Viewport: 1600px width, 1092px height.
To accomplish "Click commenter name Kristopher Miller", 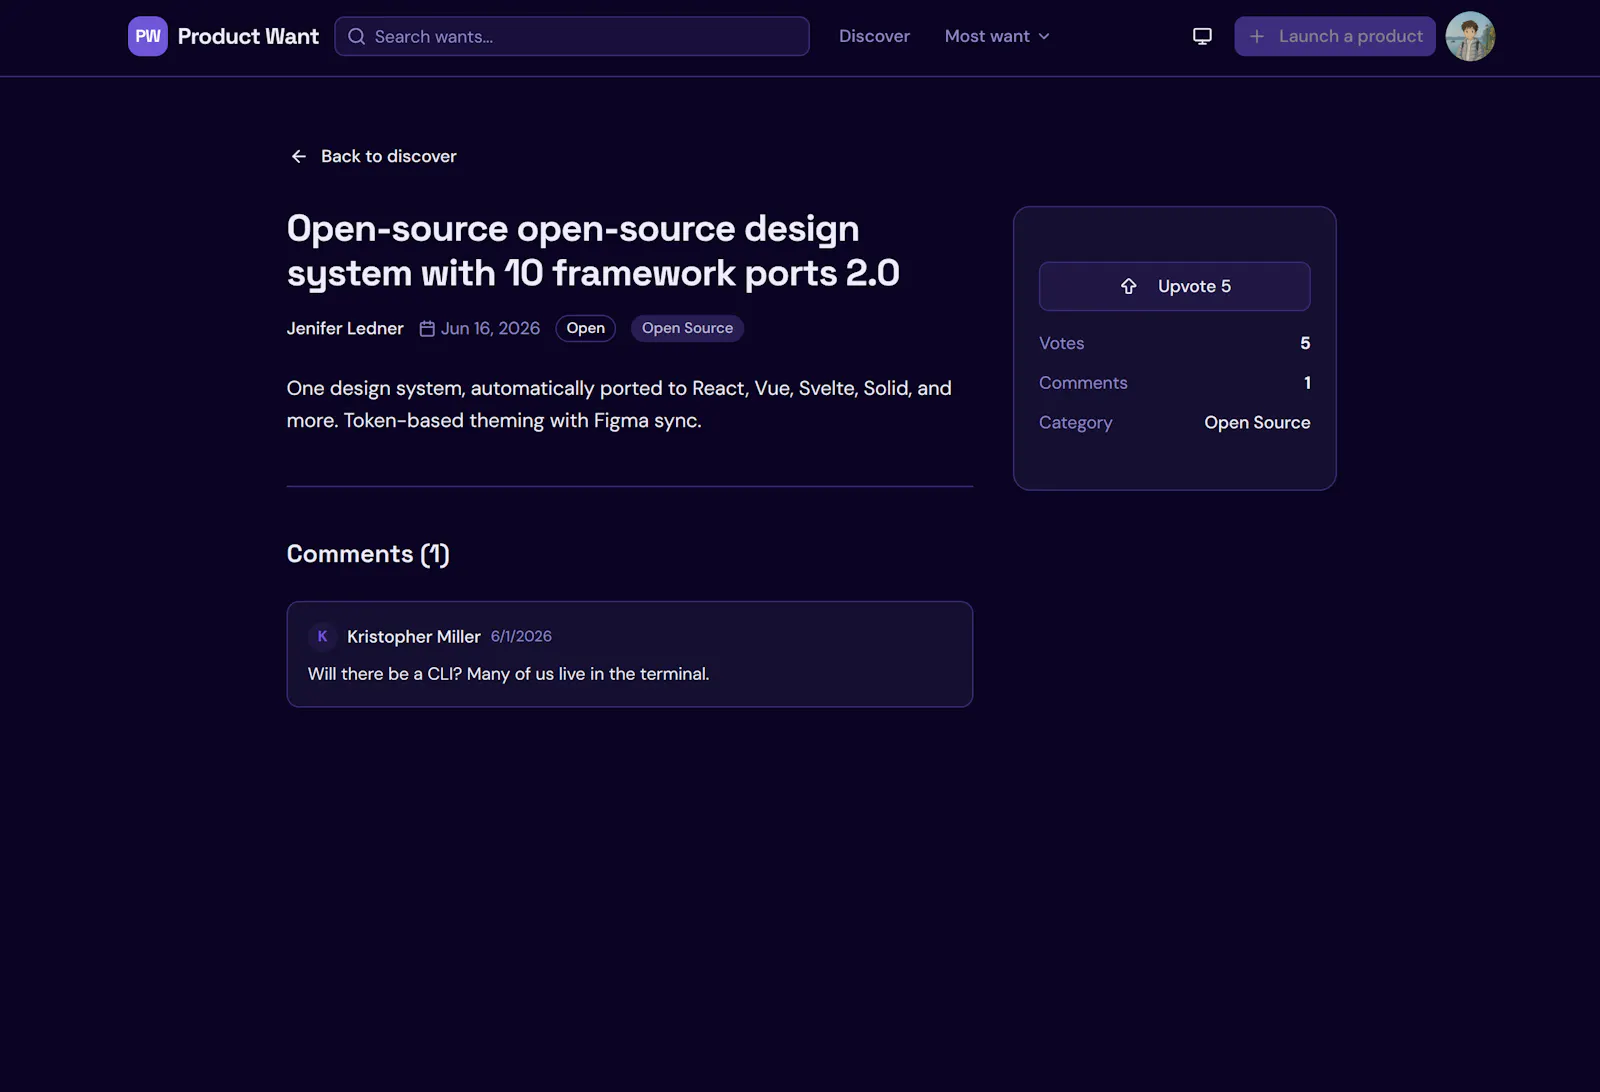I will 414,637.
